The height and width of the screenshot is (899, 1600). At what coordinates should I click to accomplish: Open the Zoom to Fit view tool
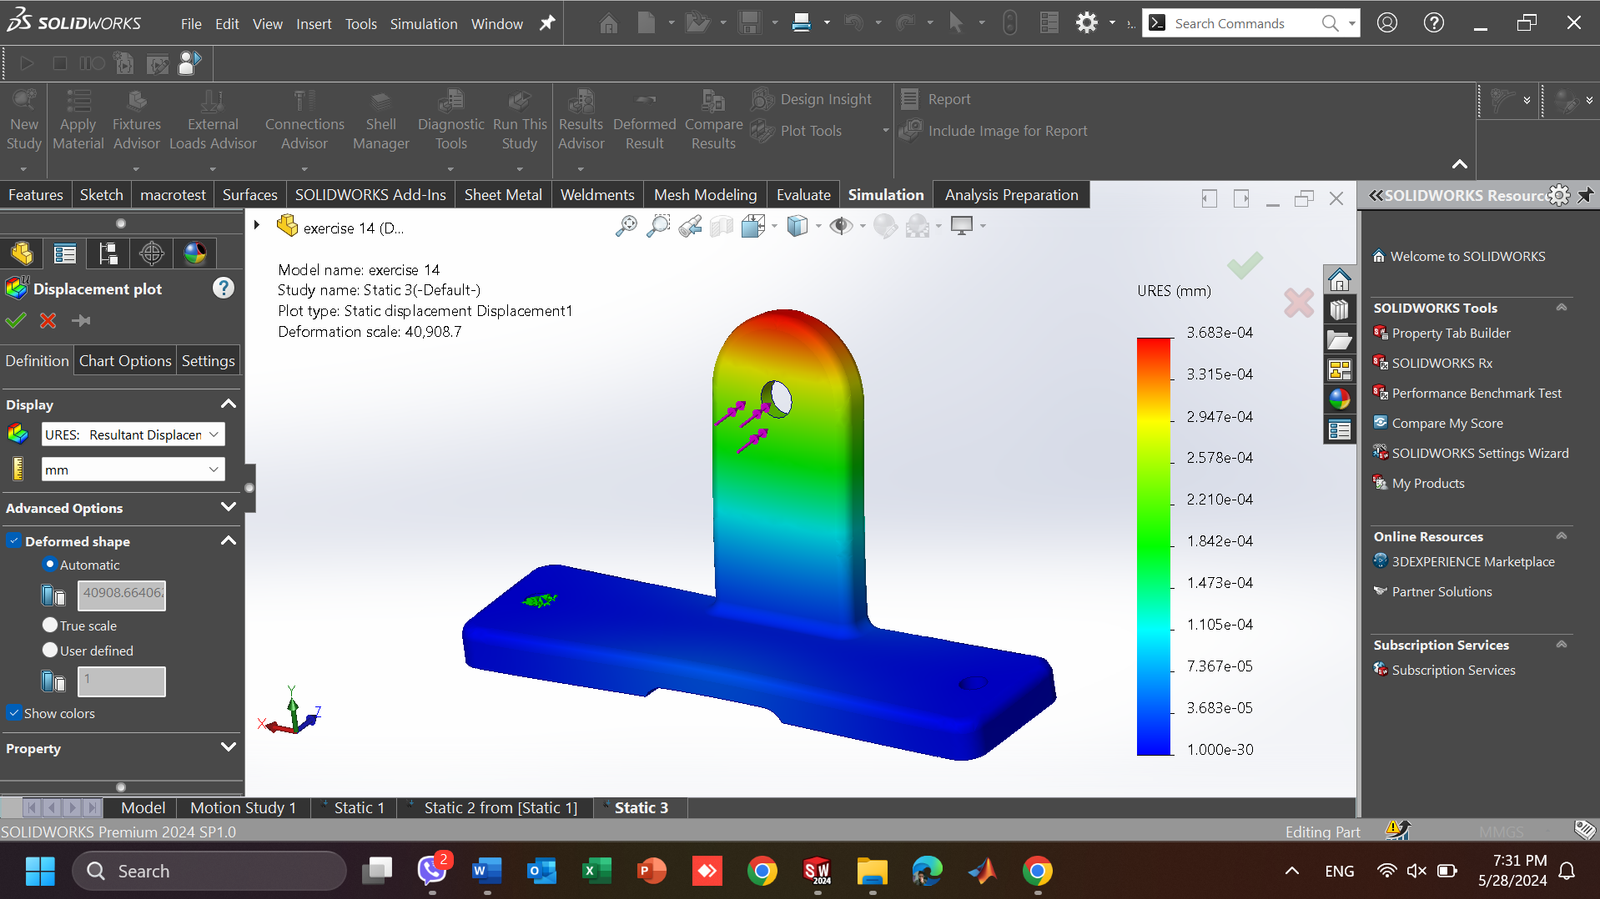(626, 227)
